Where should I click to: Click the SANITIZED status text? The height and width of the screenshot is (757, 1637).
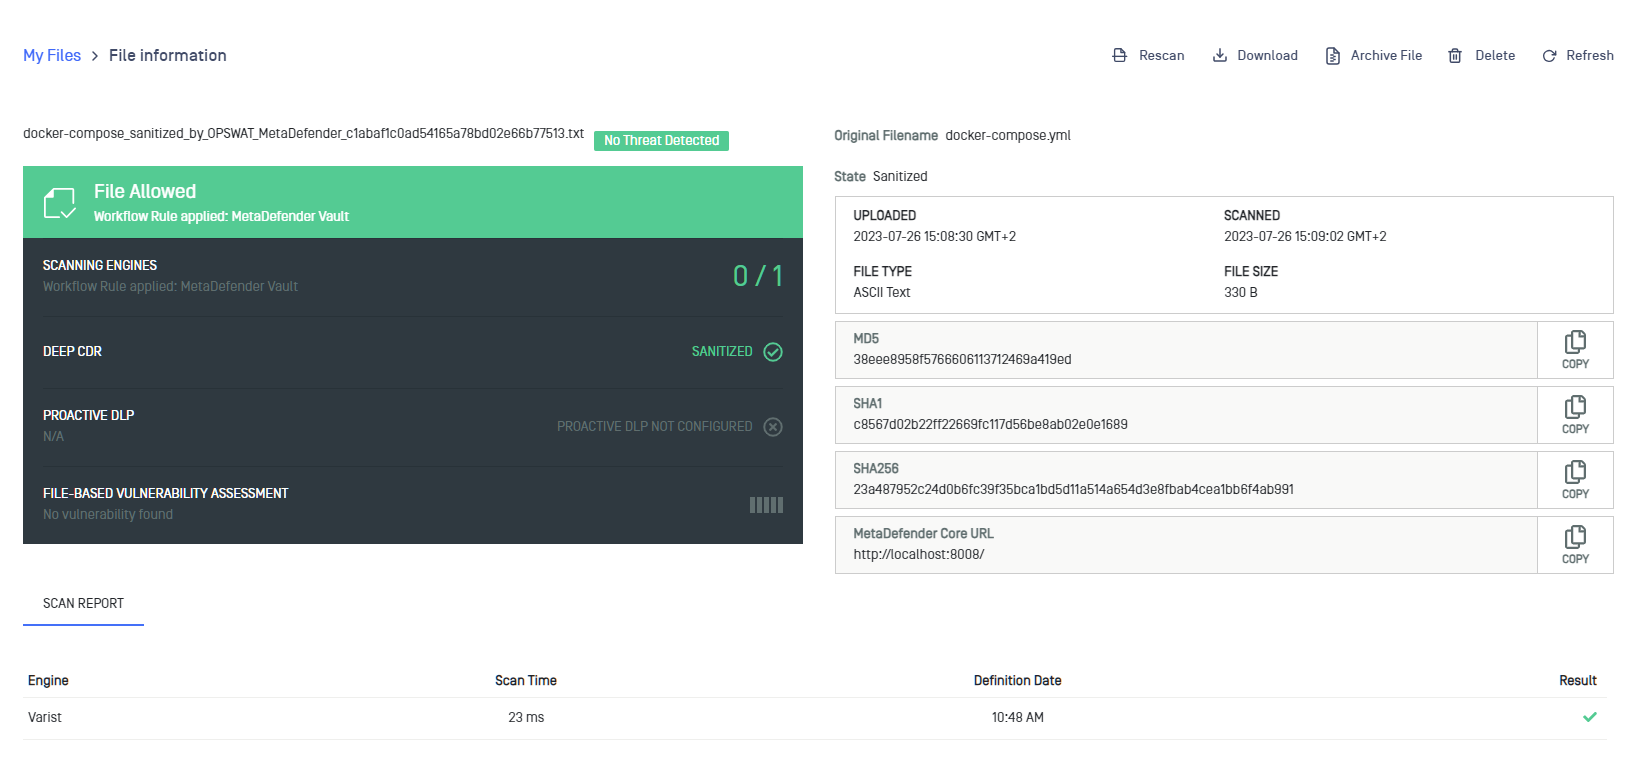[722, 352]
